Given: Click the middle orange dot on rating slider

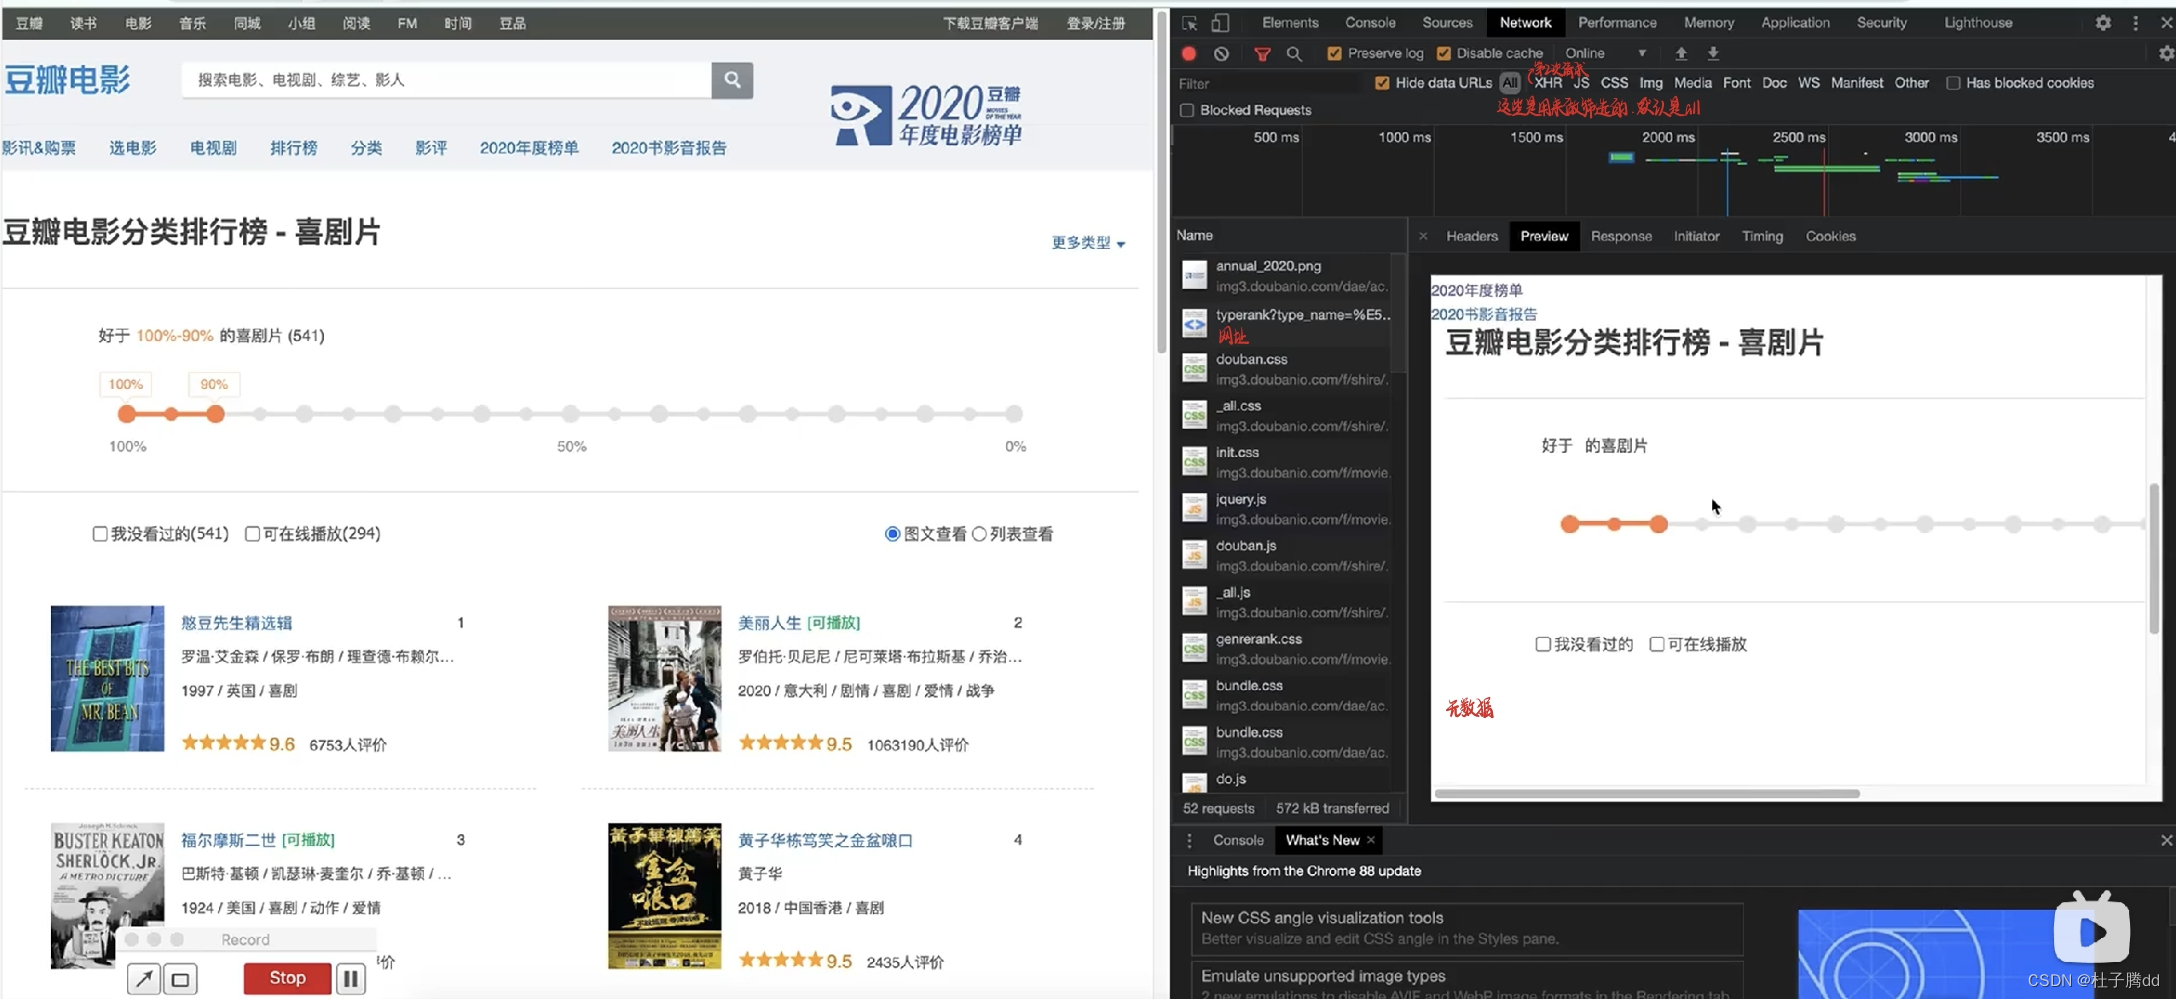Looking at the screenshot, I should [x=171, y=414].
